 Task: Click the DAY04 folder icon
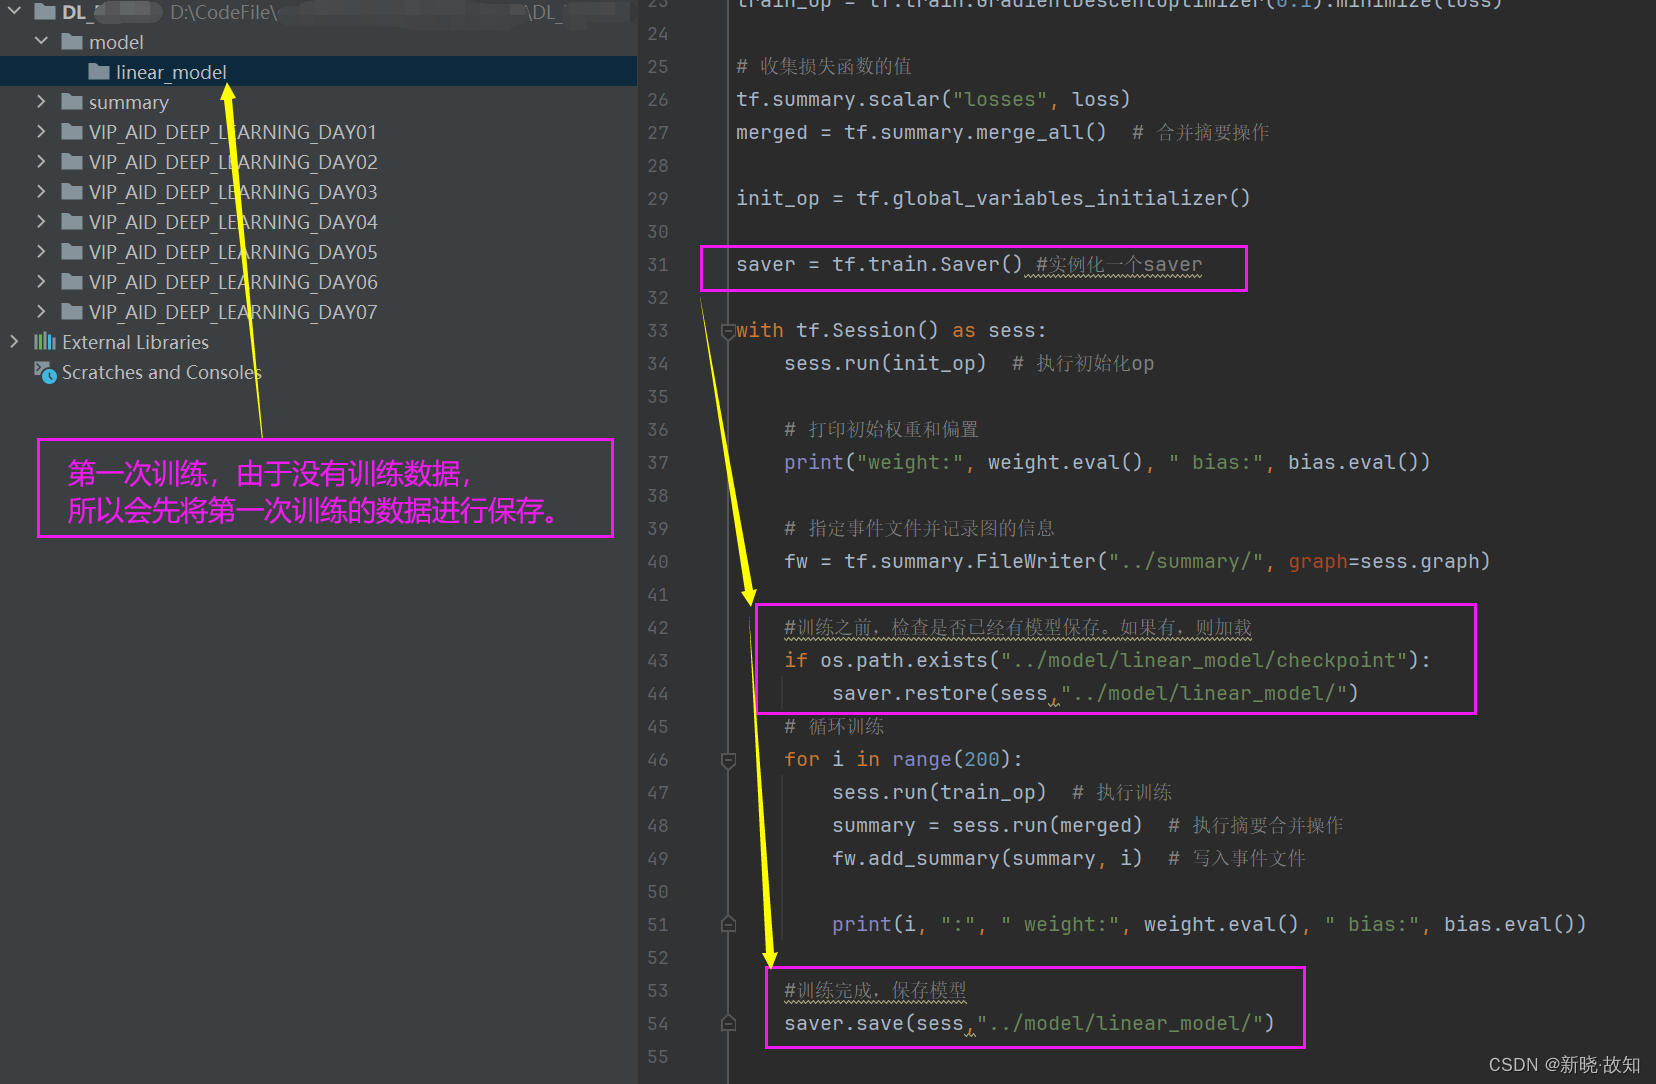pos(71,221)
